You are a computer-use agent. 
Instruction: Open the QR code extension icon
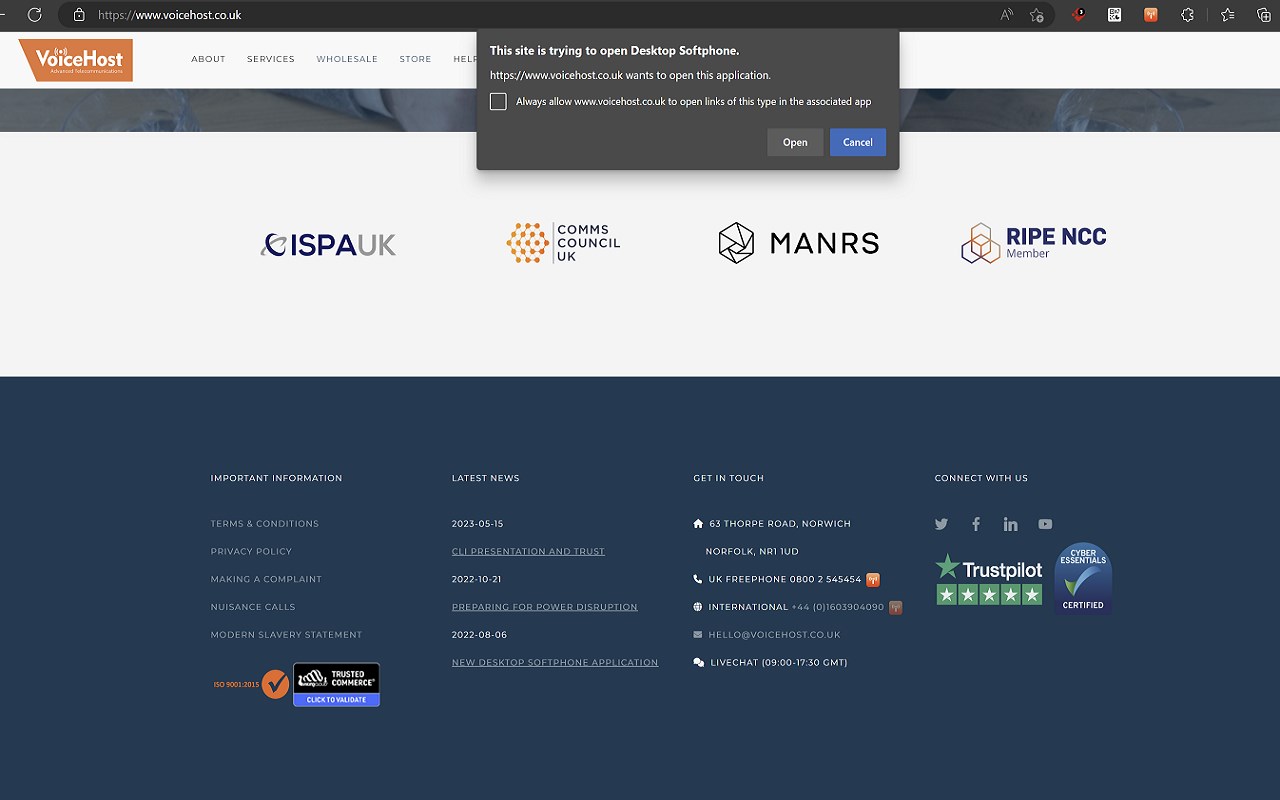click(x=1114, y=15)
